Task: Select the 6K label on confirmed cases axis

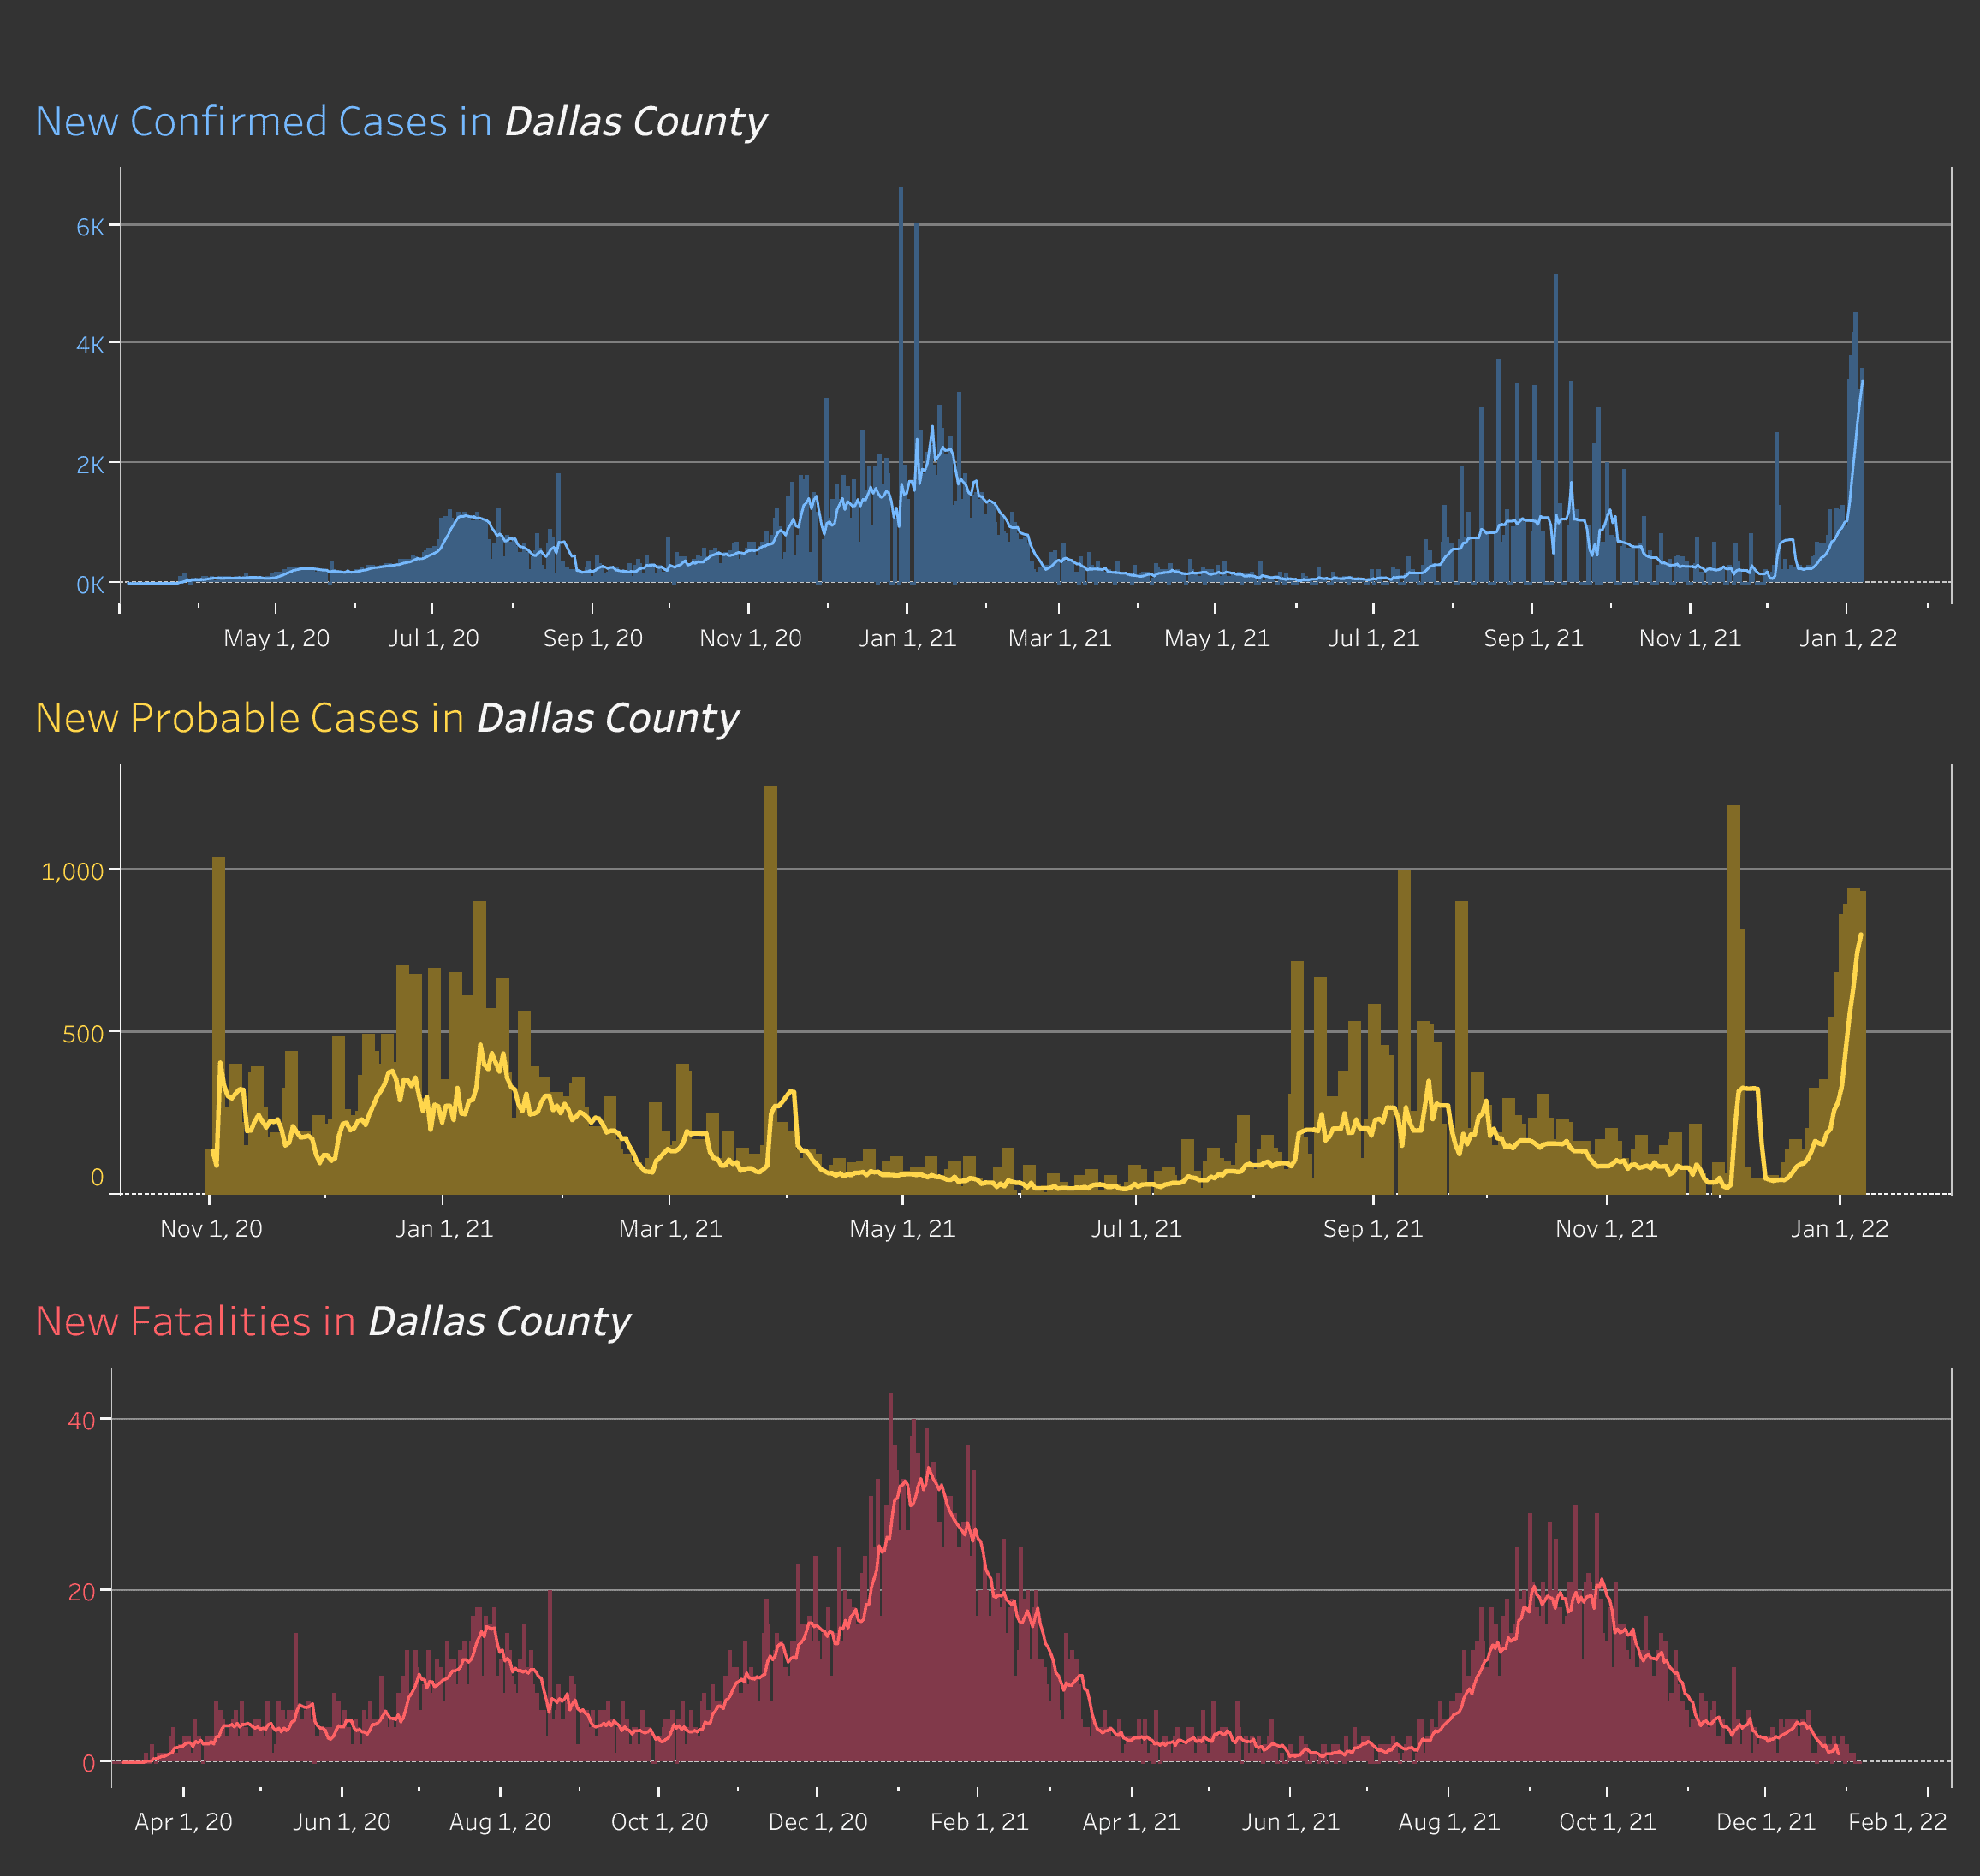Action: click(90, 227)
